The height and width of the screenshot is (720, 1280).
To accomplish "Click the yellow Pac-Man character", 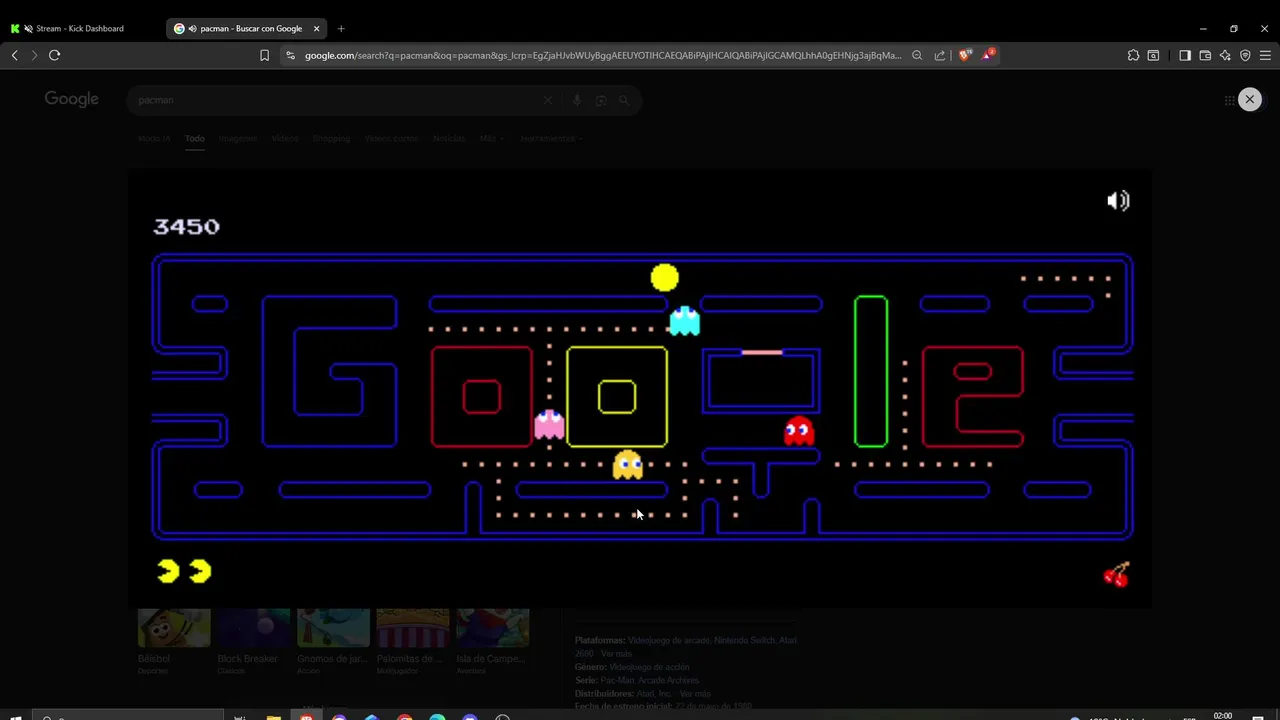I will pyautogui.click(x=664, y=277).
